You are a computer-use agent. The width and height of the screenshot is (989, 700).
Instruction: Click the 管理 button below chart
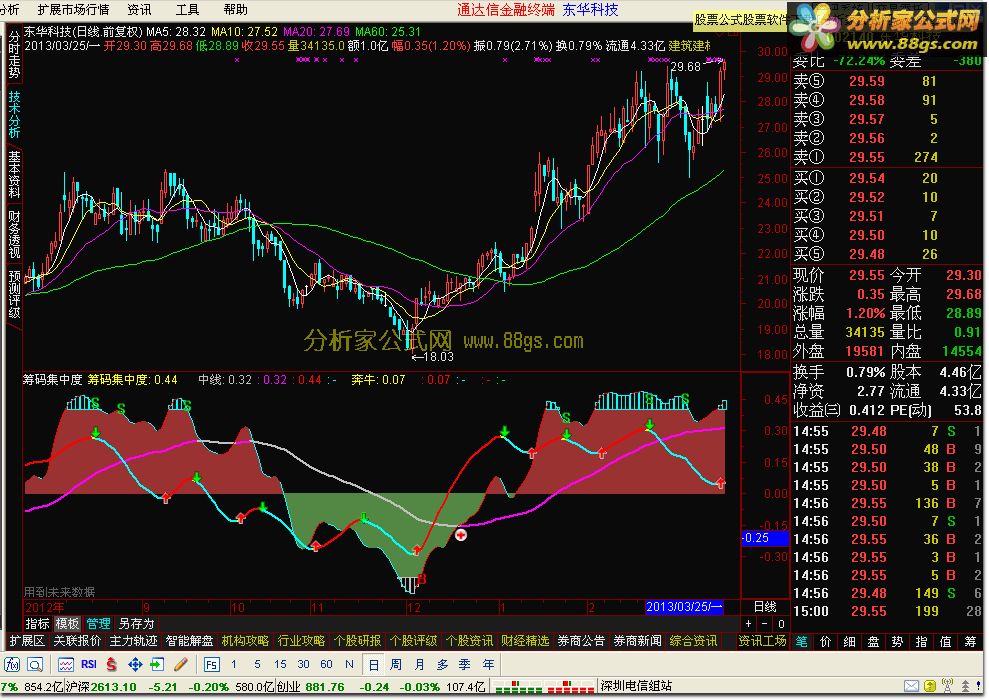[x=98, y=624]
